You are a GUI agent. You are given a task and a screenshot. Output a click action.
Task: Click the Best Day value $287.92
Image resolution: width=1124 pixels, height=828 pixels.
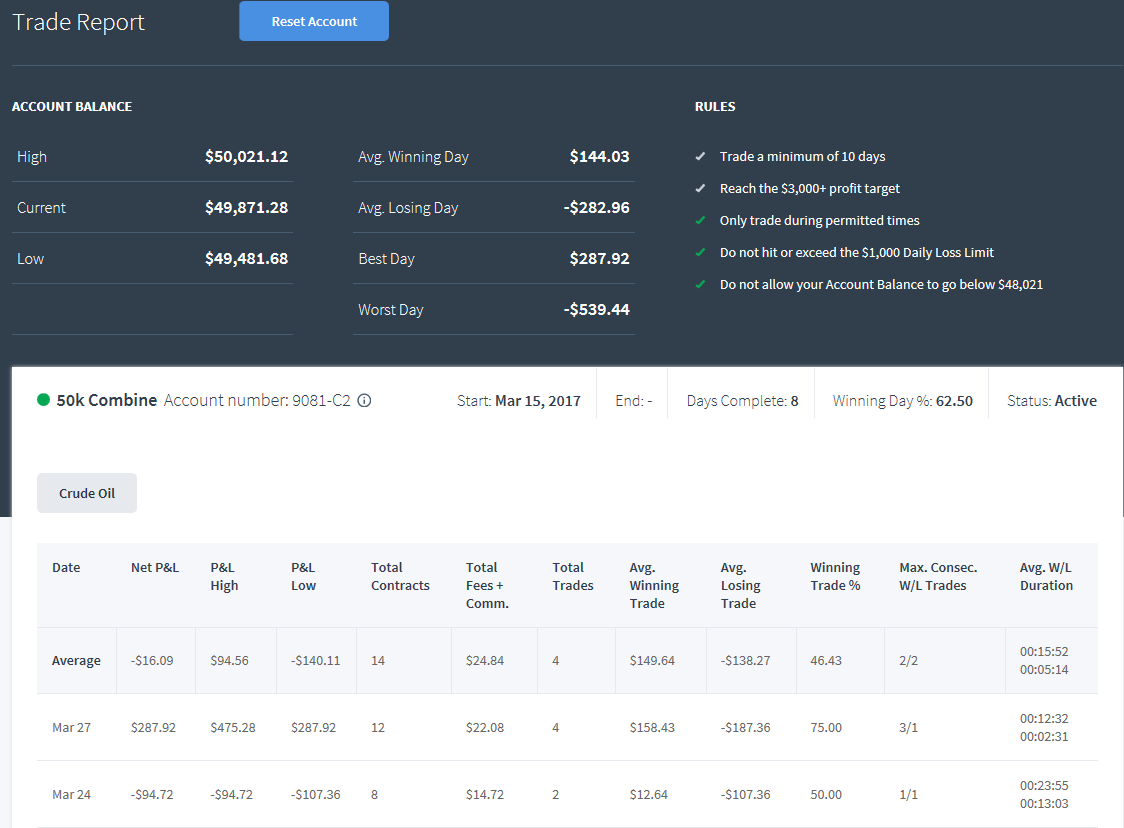[599, 259]
